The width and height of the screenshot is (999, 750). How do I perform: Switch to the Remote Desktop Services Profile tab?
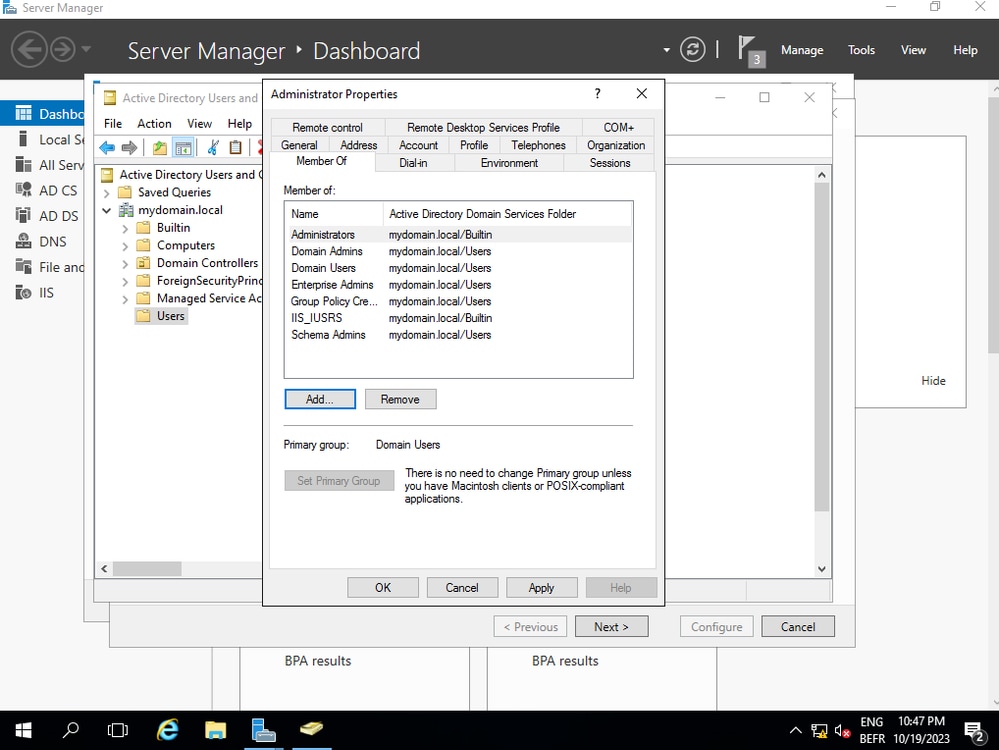coord(483,127)
